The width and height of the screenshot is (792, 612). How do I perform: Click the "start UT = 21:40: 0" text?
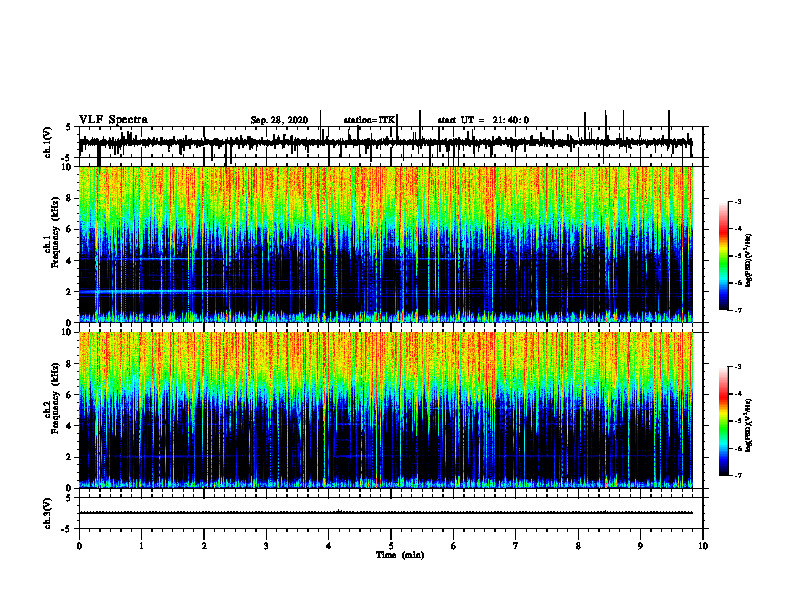coord(483,120)
